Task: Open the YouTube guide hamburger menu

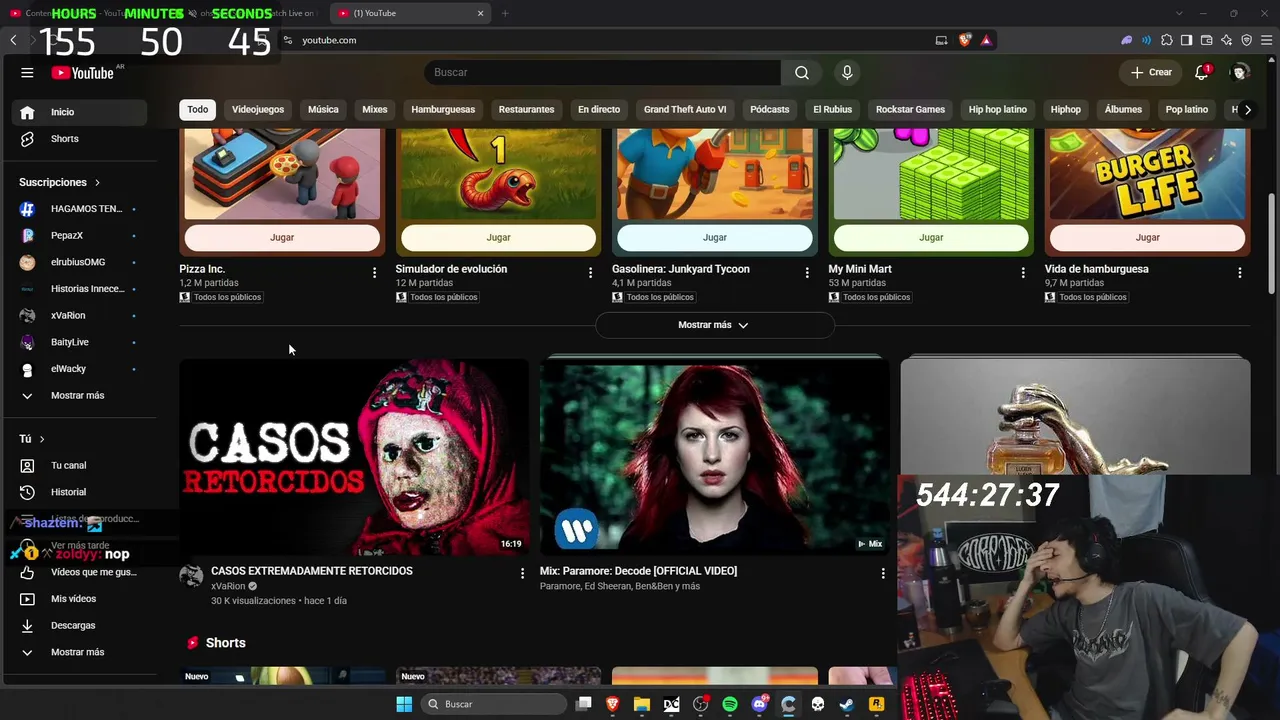Action: click(27, 73)
